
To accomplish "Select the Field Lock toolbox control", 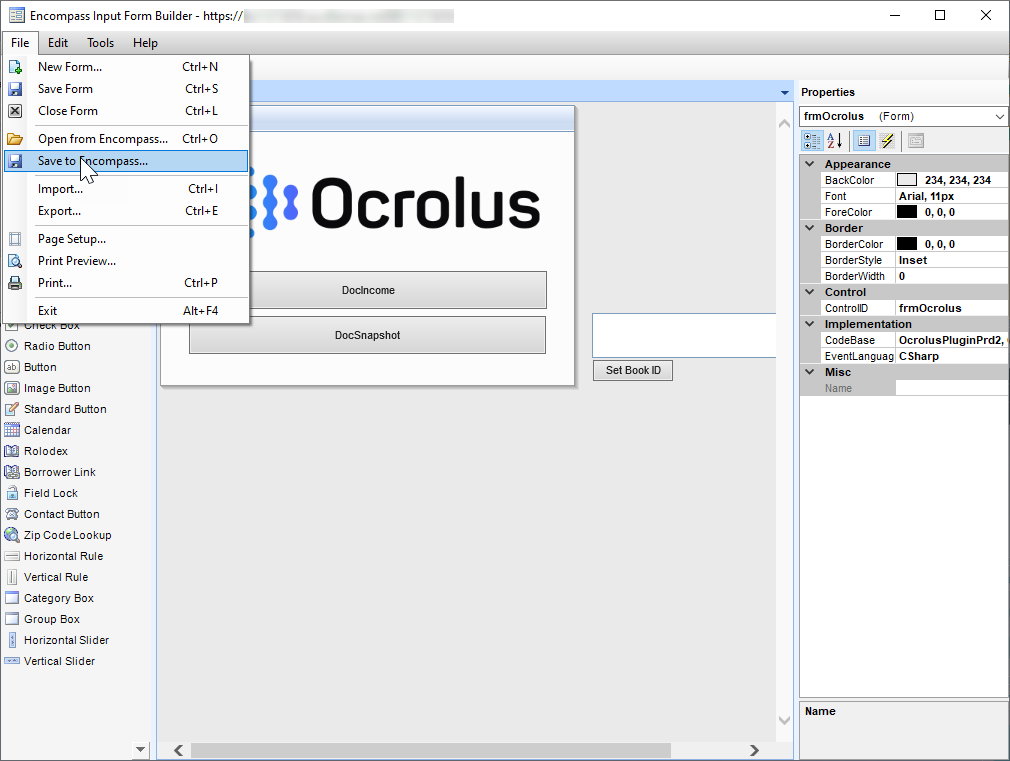I will (41, 493).
